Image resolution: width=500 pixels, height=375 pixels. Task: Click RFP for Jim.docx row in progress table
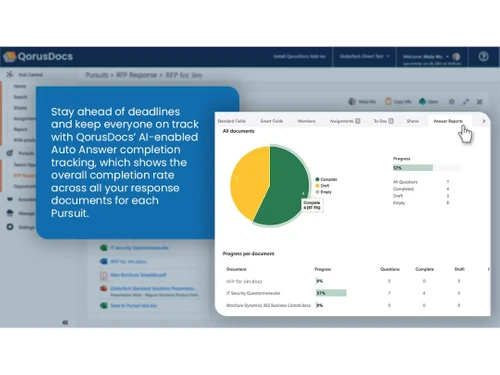pos(244,281)
